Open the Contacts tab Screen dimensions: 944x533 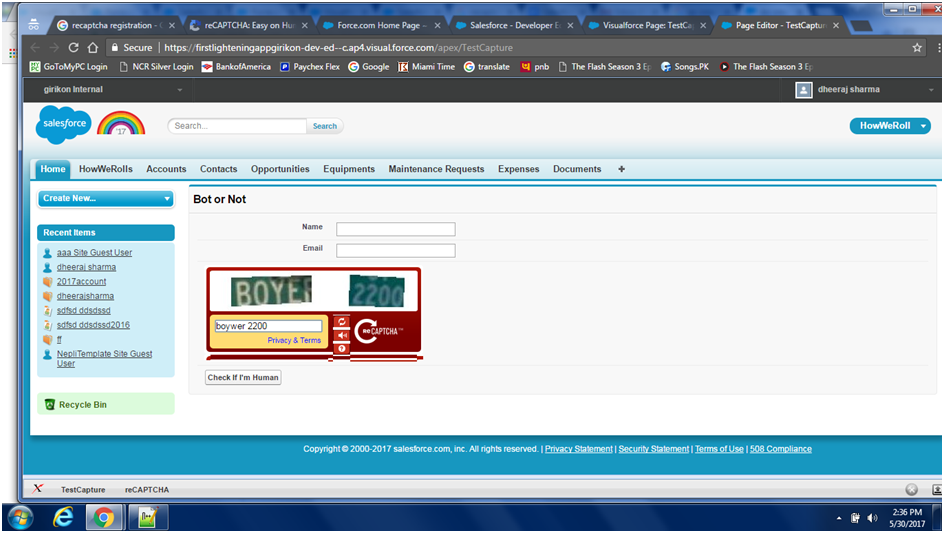pyautogui.click(x=219, y=169)
